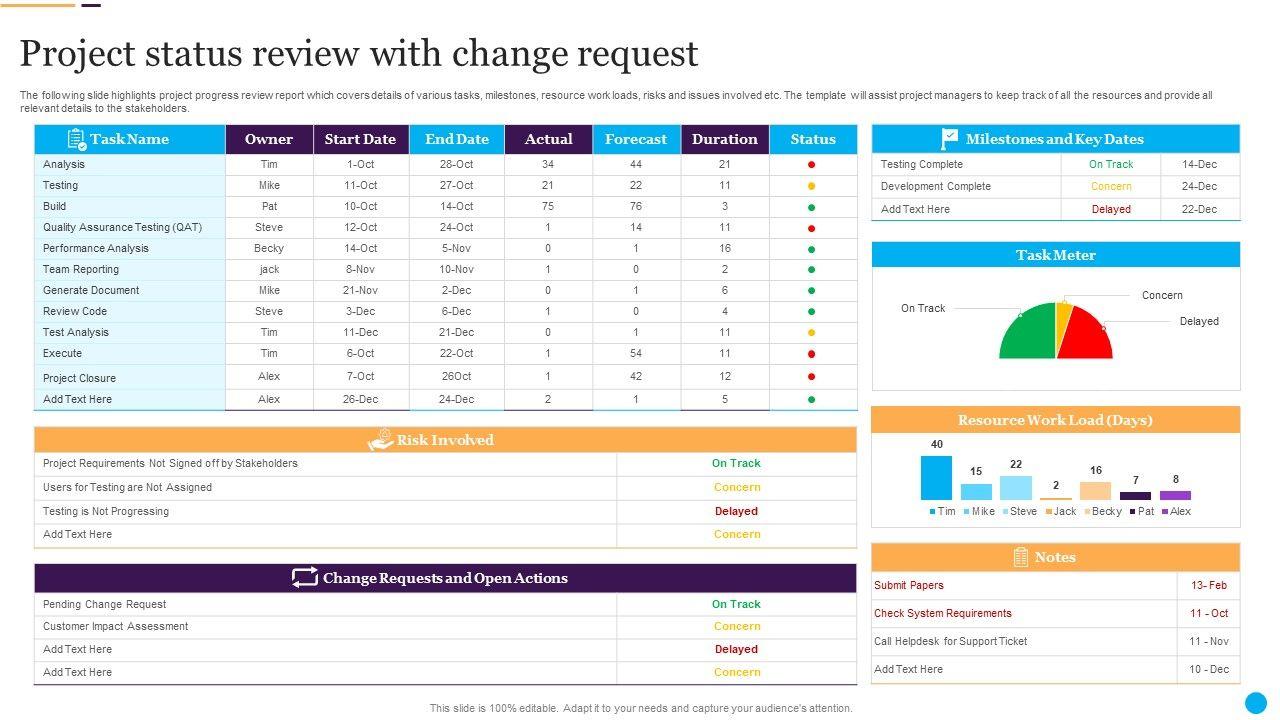Click the Jack legend entry
This screenshot has width=1280, height=720.
click(1061, 511)
